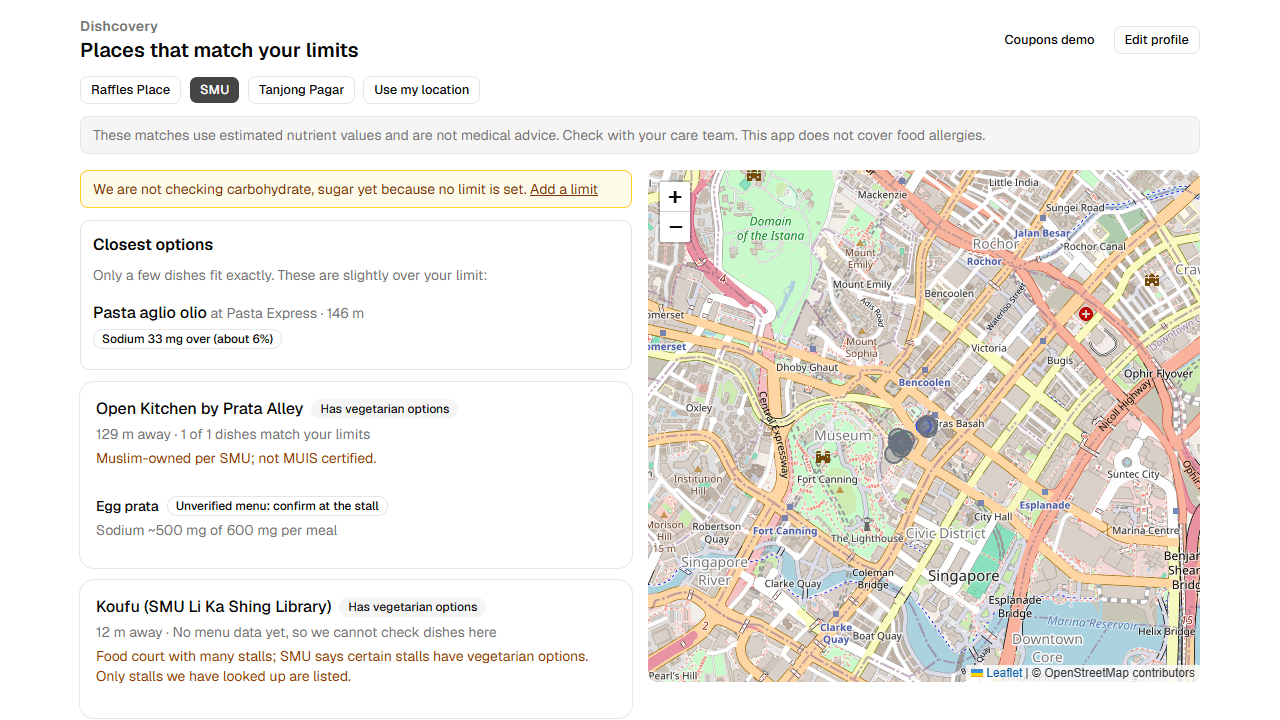Click the red hospital cross icon on map

[1086, 314]
